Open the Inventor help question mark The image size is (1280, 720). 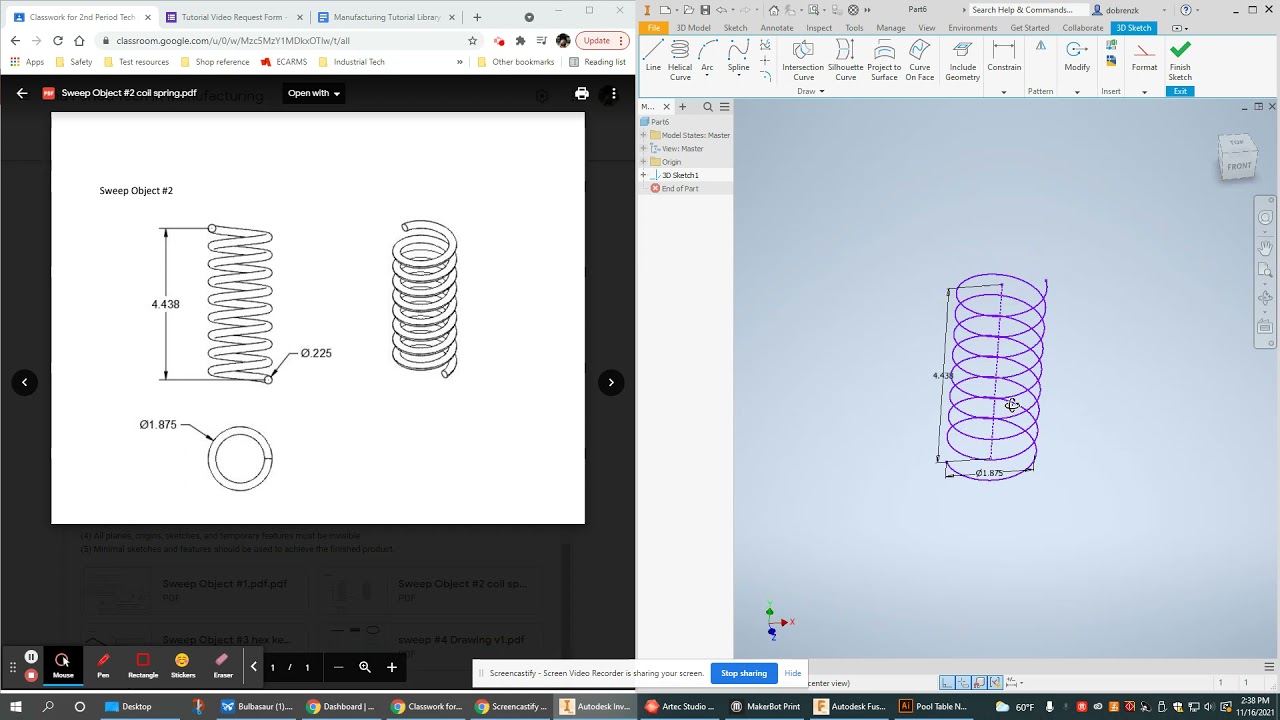(1186, 9)
